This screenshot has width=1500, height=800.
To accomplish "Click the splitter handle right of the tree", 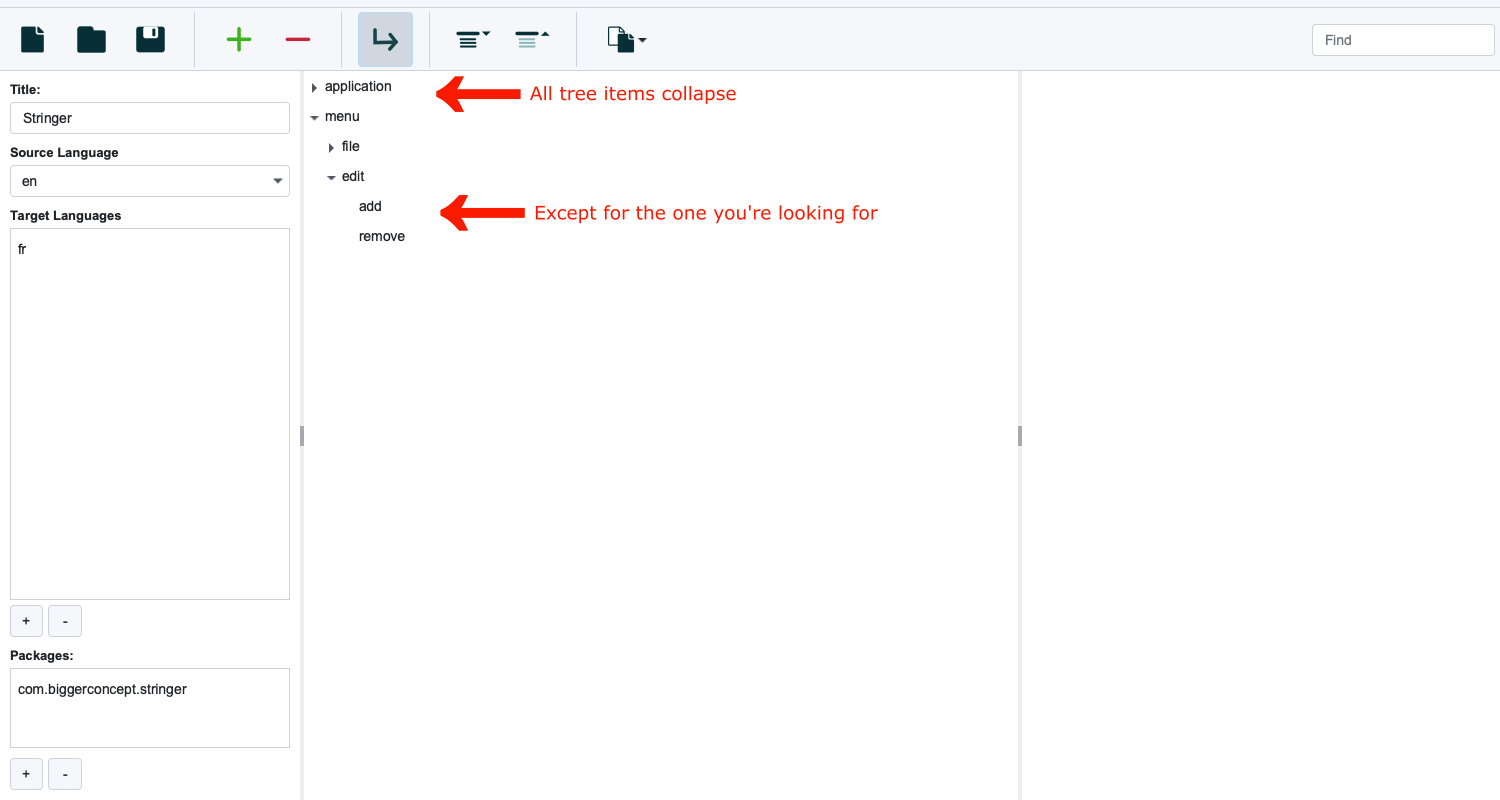I will 1020,435.
